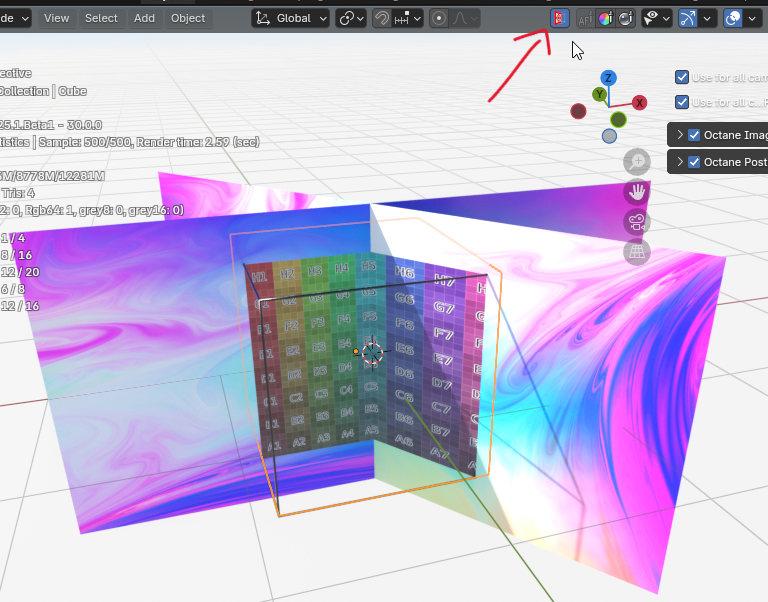The width and height of the screenshot is (768, 602).
Task: Click the negative Z axis dot
Action: click(x=609, y=136)
